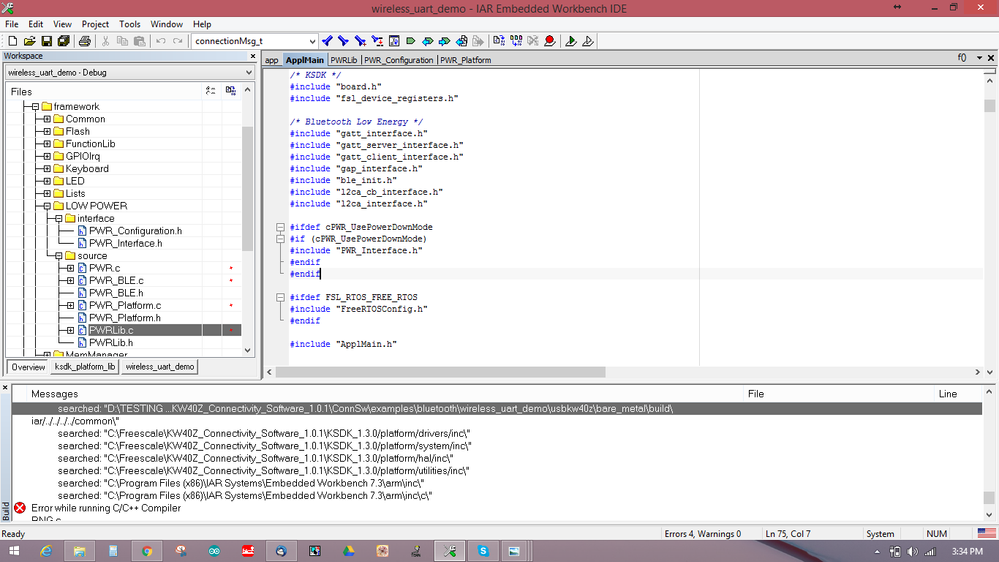Click the Navigate Forward icon
Screen dimensions: 999x562
[x=478, y=41]
